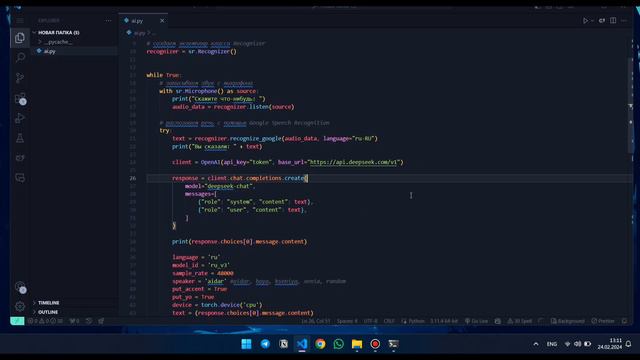Start Go Live server from status bar
The height and width of the screenshot is (360, 640).
476,321
